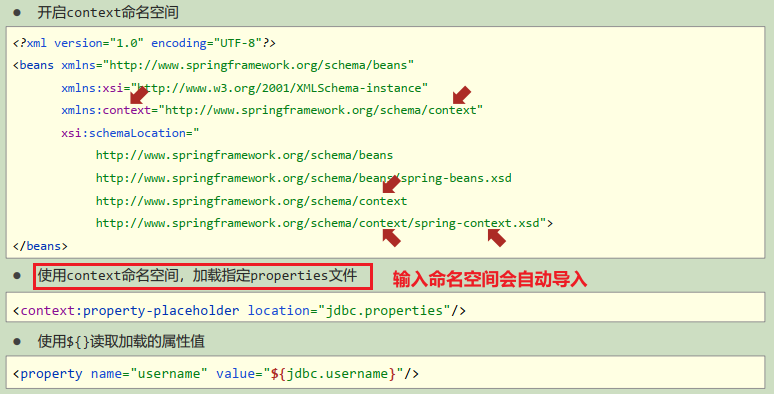This screenshot has width=774, height=394.
Task: Click the "UTF-8" encoding value
Action: pos(238,43)
